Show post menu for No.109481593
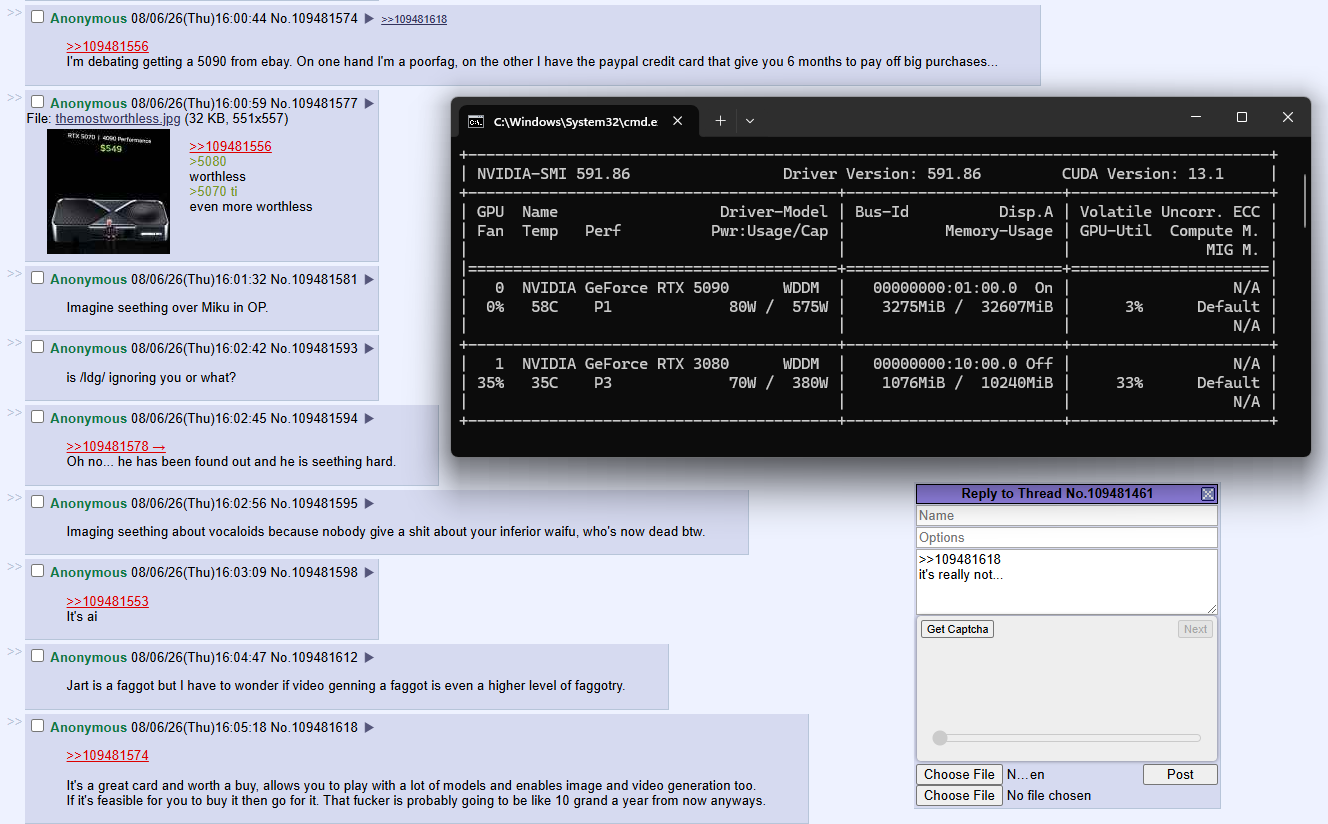 pos(369,348)
